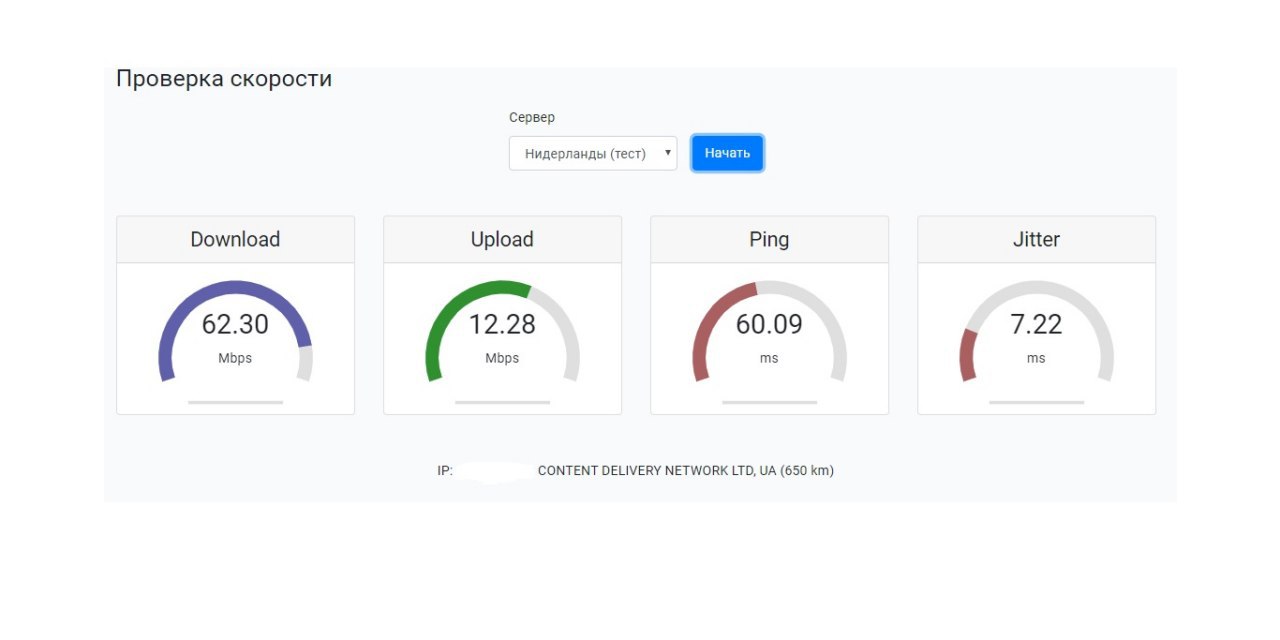Click the Download card header
This screenshot has height=640, width=1280.
click(x=235, y=240)
